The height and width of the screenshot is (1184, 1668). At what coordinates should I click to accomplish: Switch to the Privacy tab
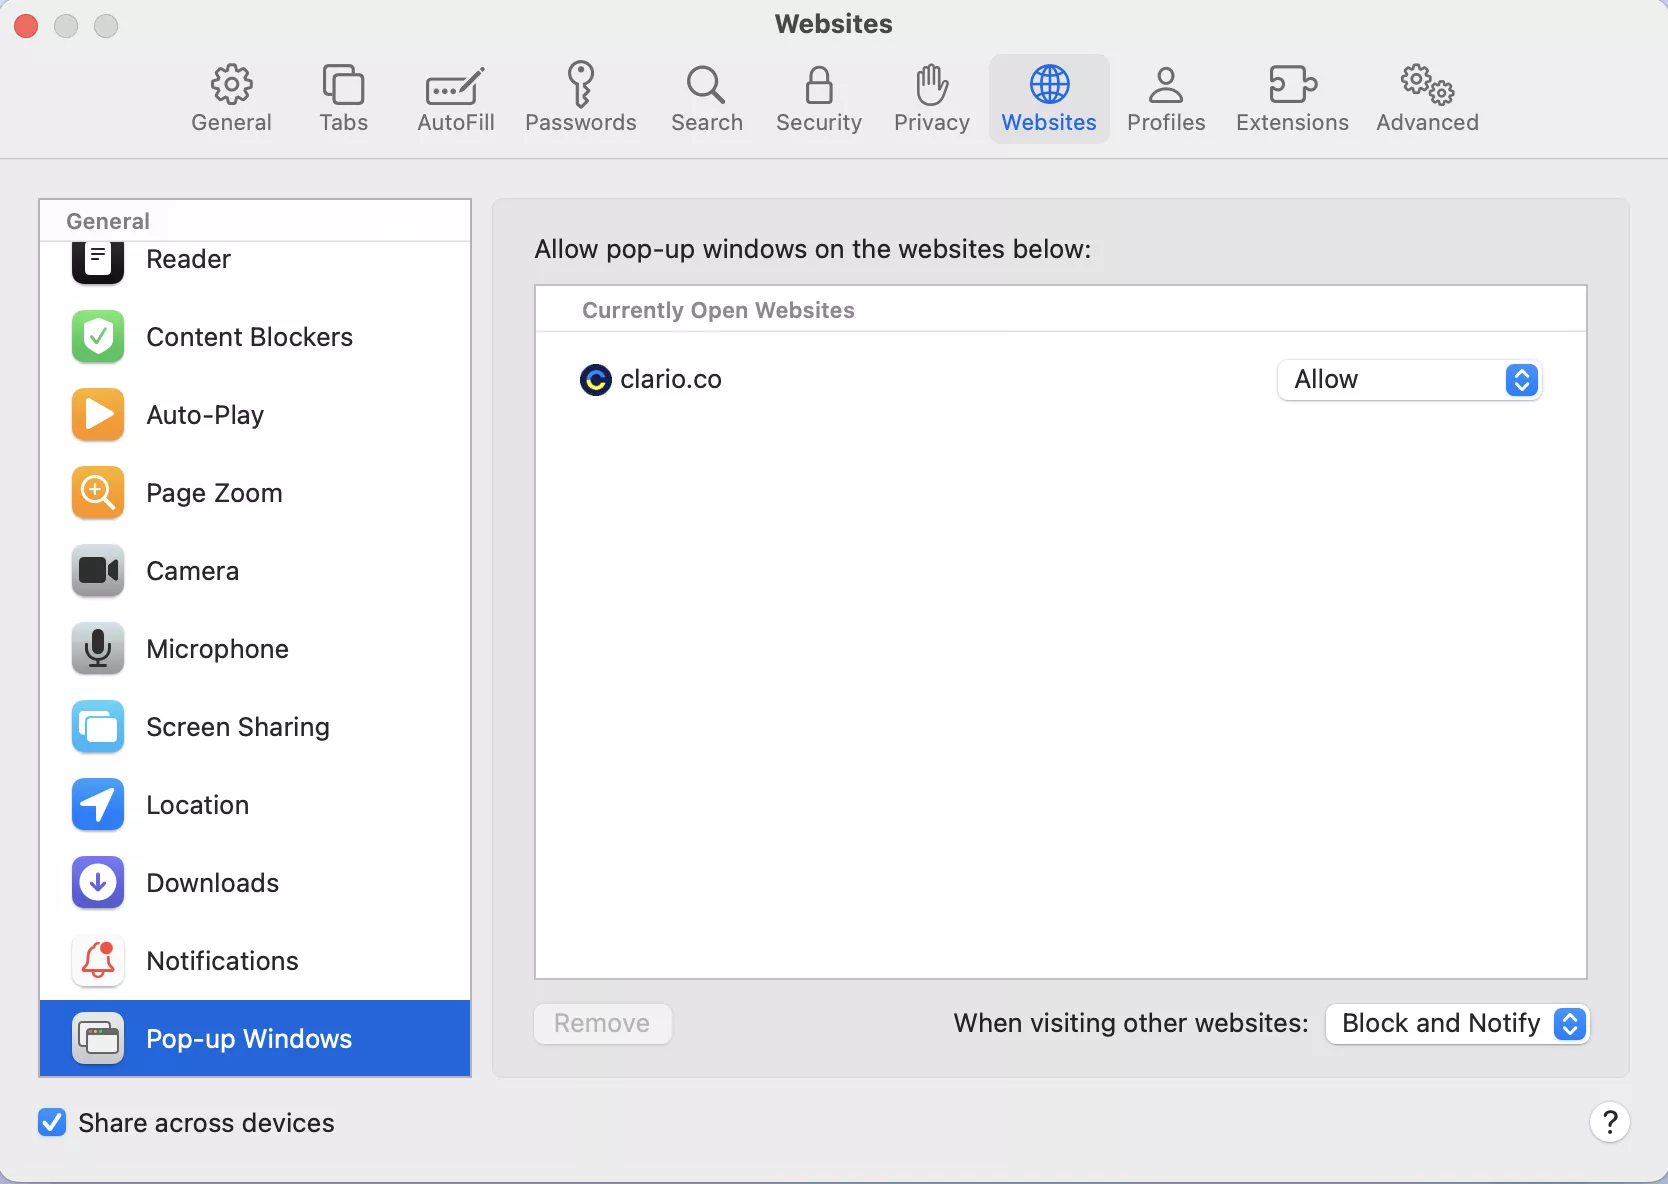point(931,99)
